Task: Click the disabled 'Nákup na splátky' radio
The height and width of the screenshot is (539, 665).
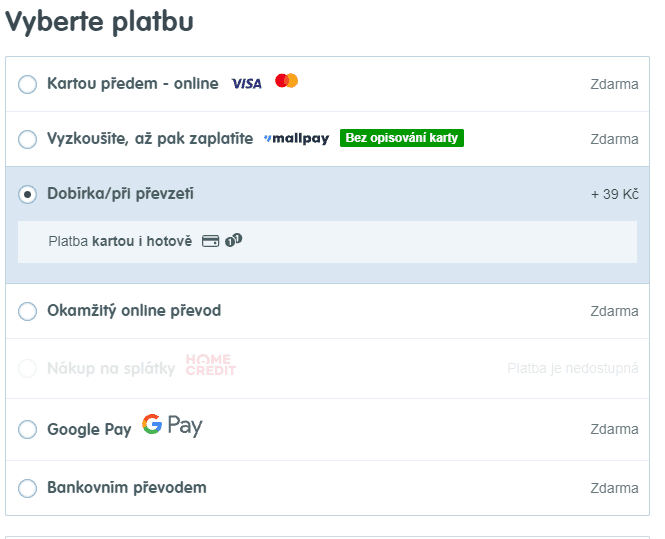Action: point(28,369)
